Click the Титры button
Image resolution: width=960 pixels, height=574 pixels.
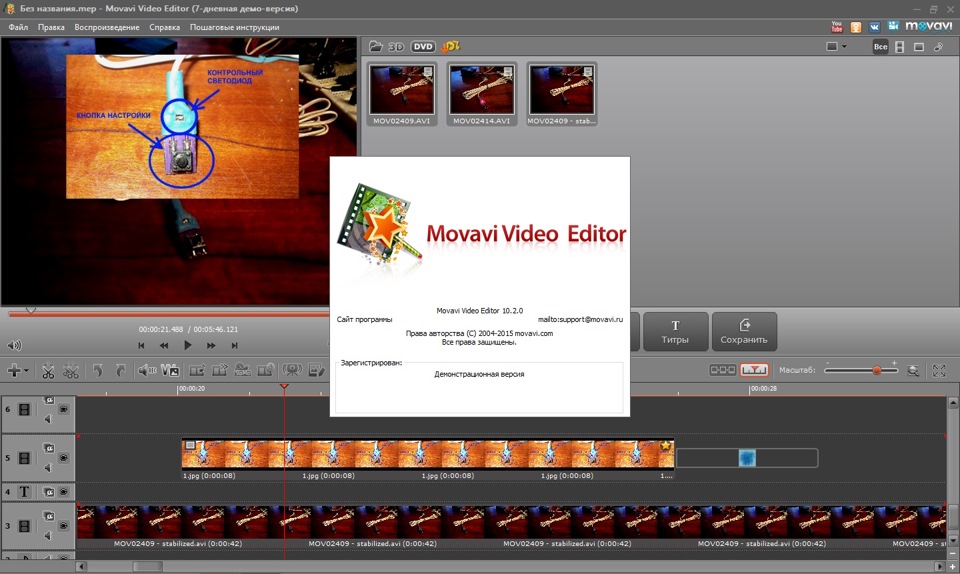(x=675, y=332)
